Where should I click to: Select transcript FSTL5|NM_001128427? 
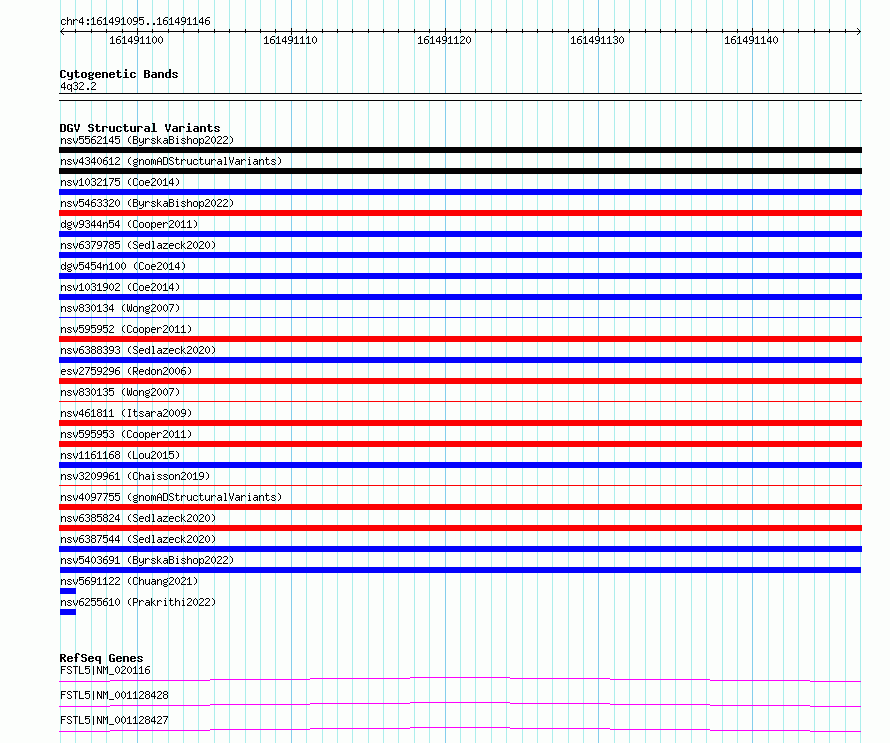[x=114, y=720]
